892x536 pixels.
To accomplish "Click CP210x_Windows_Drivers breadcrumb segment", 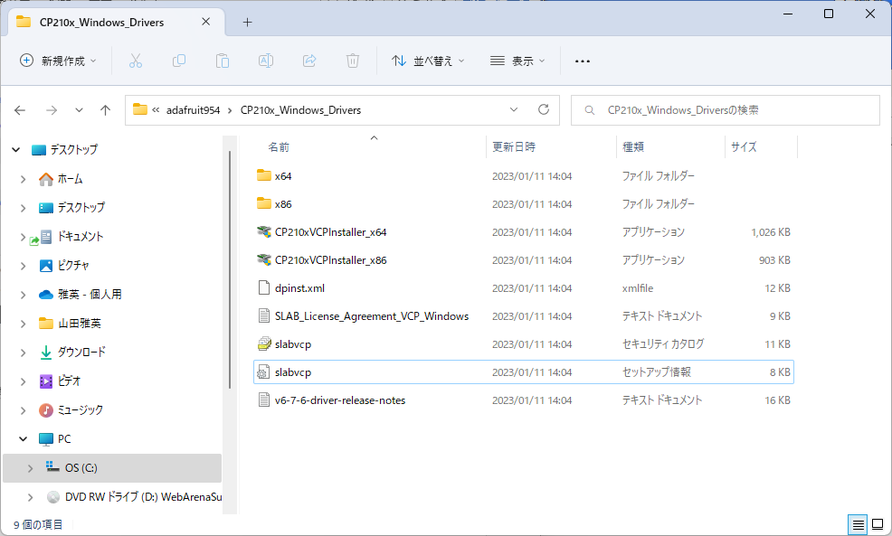I will [x=300, y=110].
